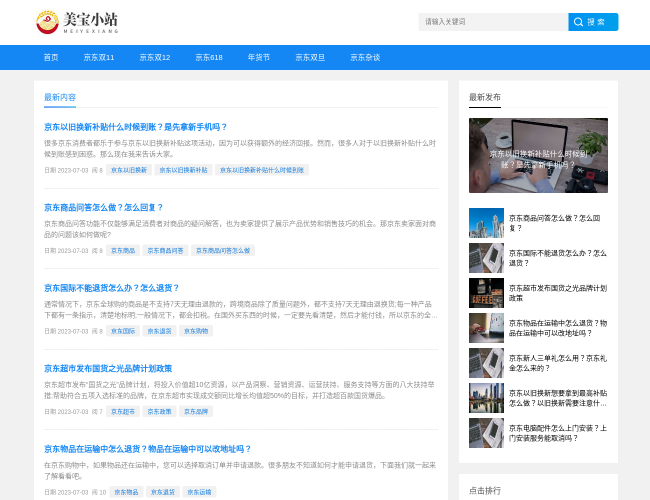This screenshot has height=500, width=650.
Task: Open sidebar link 京东新人三单礼怎么用
Action: (x=558, y=363)
